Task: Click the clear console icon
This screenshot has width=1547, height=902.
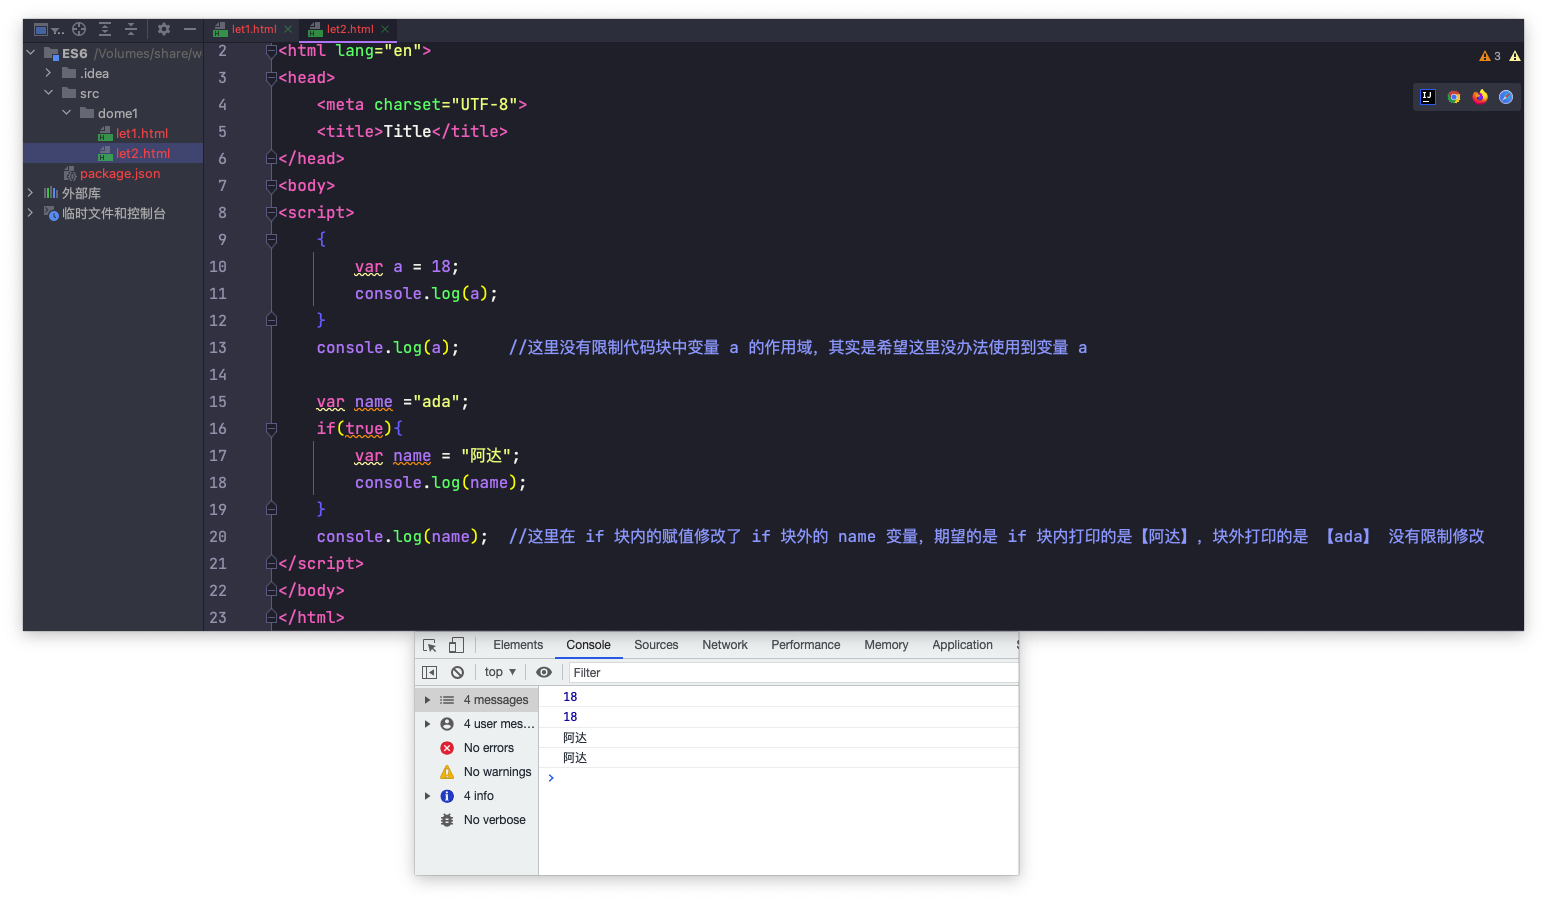Action: 457,673
